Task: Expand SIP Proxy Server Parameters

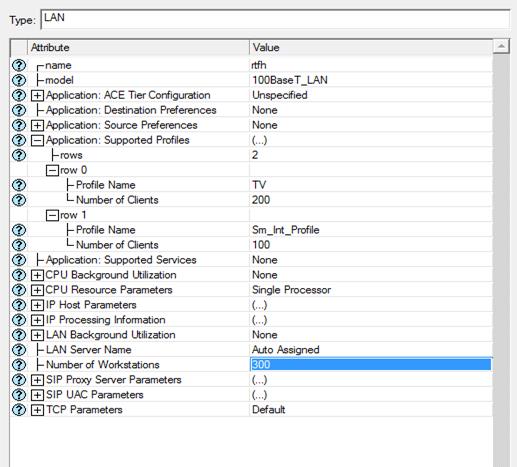Action: click(37, 380)
